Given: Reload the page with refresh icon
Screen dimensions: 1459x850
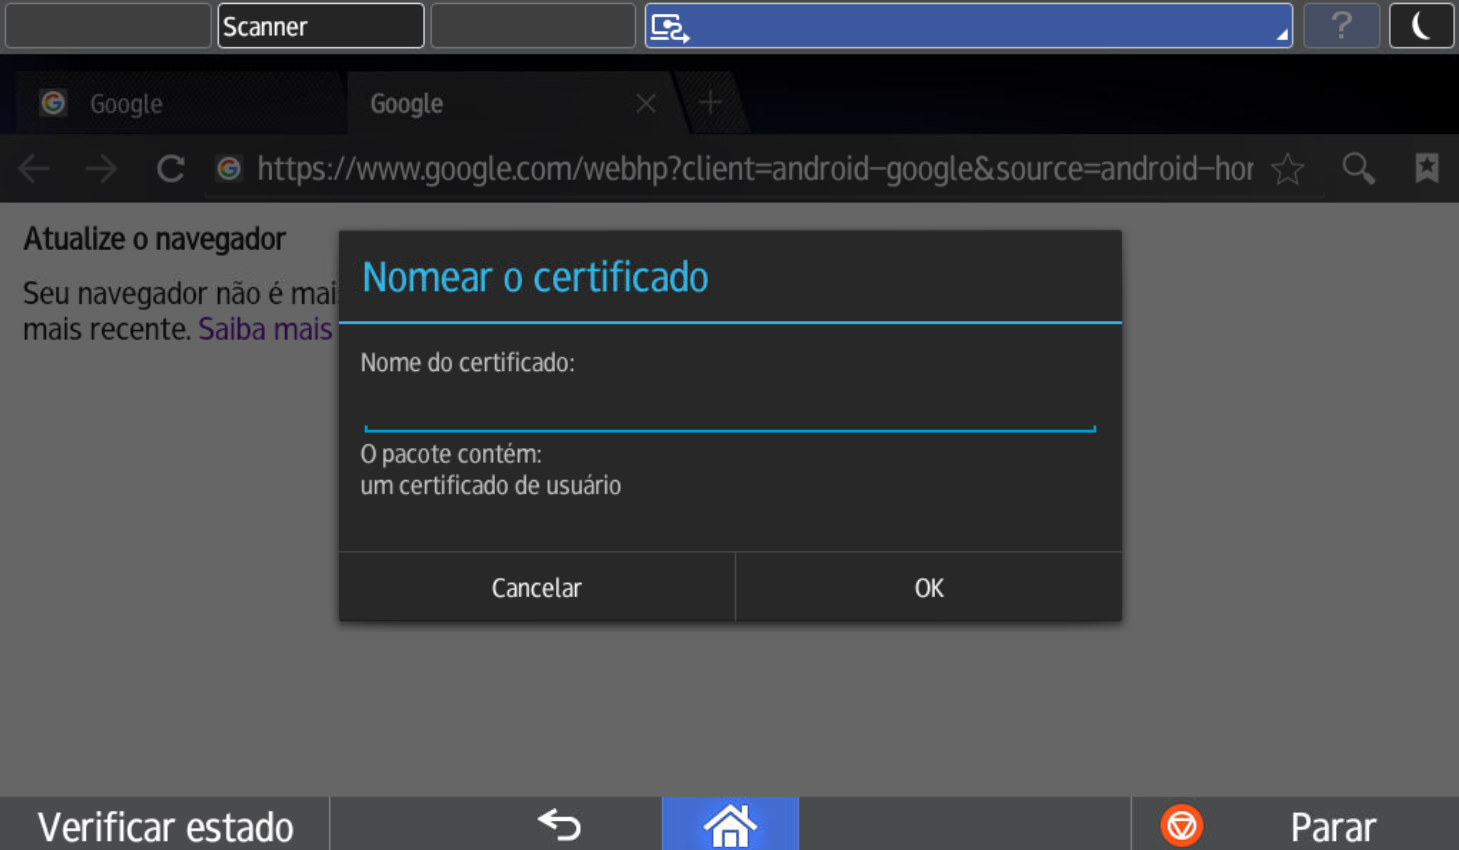Looking at the screenshot, I should click(x=171, y=169).
